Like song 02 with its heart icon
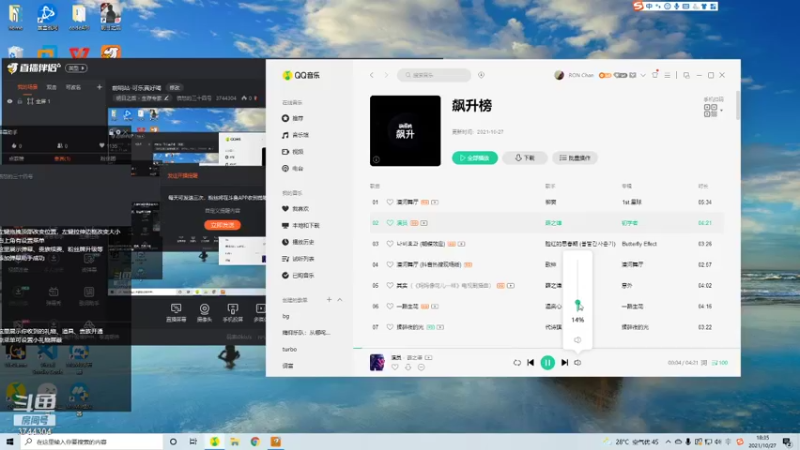800x450 pixels. click(x=390, y=223)
